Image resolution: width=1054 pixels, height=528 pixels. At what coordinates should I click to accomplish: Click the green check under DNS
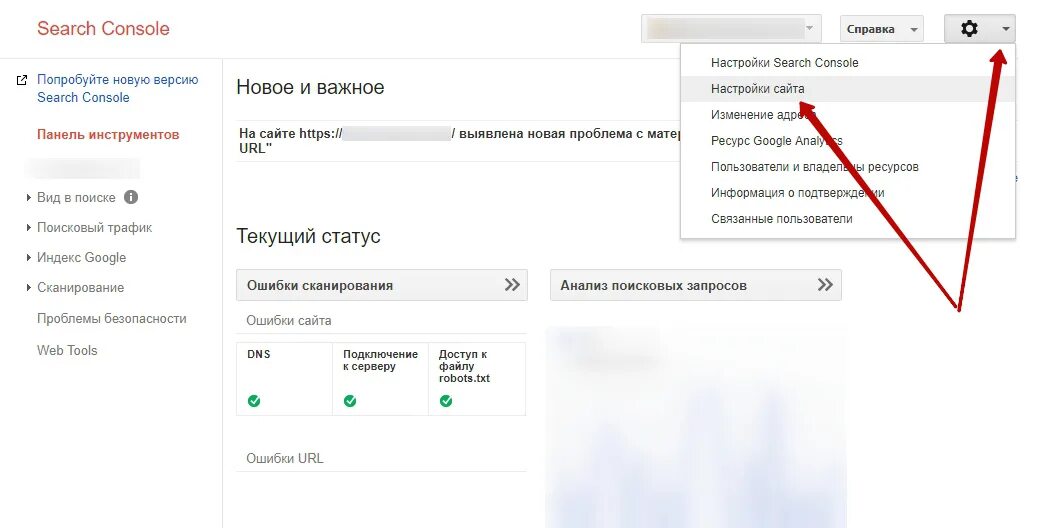pyautogui.click(x=254, y=401)
